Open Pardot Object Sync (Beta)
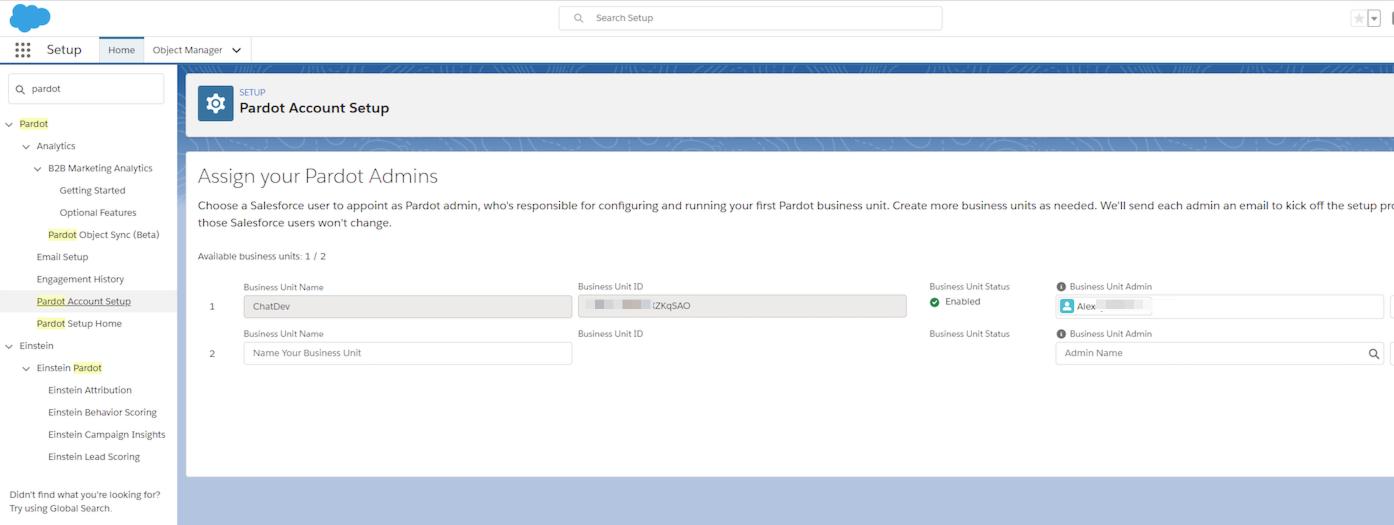The height and width of the screenshot is (525, 1394). coord(104,235)
